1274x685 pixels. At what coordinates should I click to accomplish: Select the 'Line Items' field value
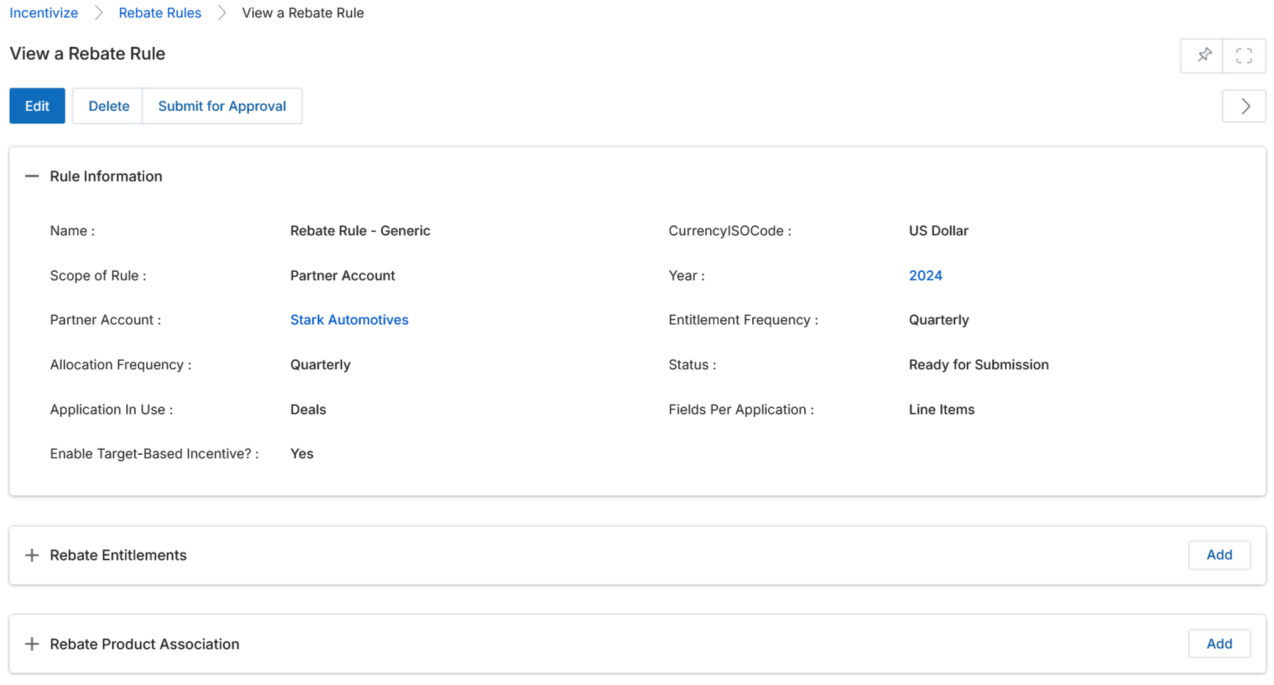pos(941,409)
